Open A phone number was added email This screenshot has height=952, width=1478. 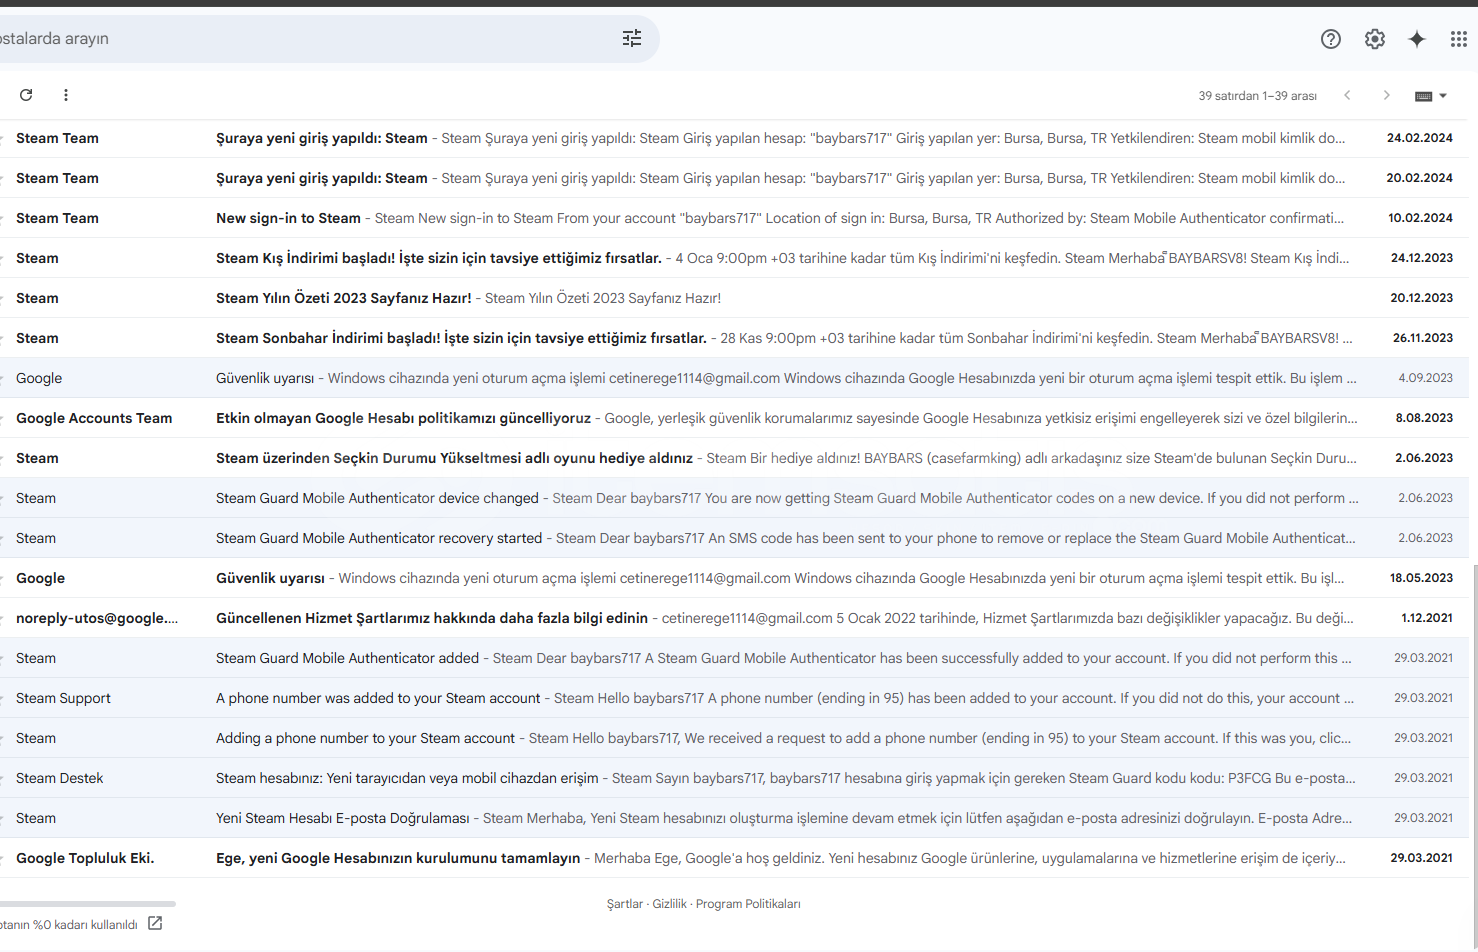(734, 698)
